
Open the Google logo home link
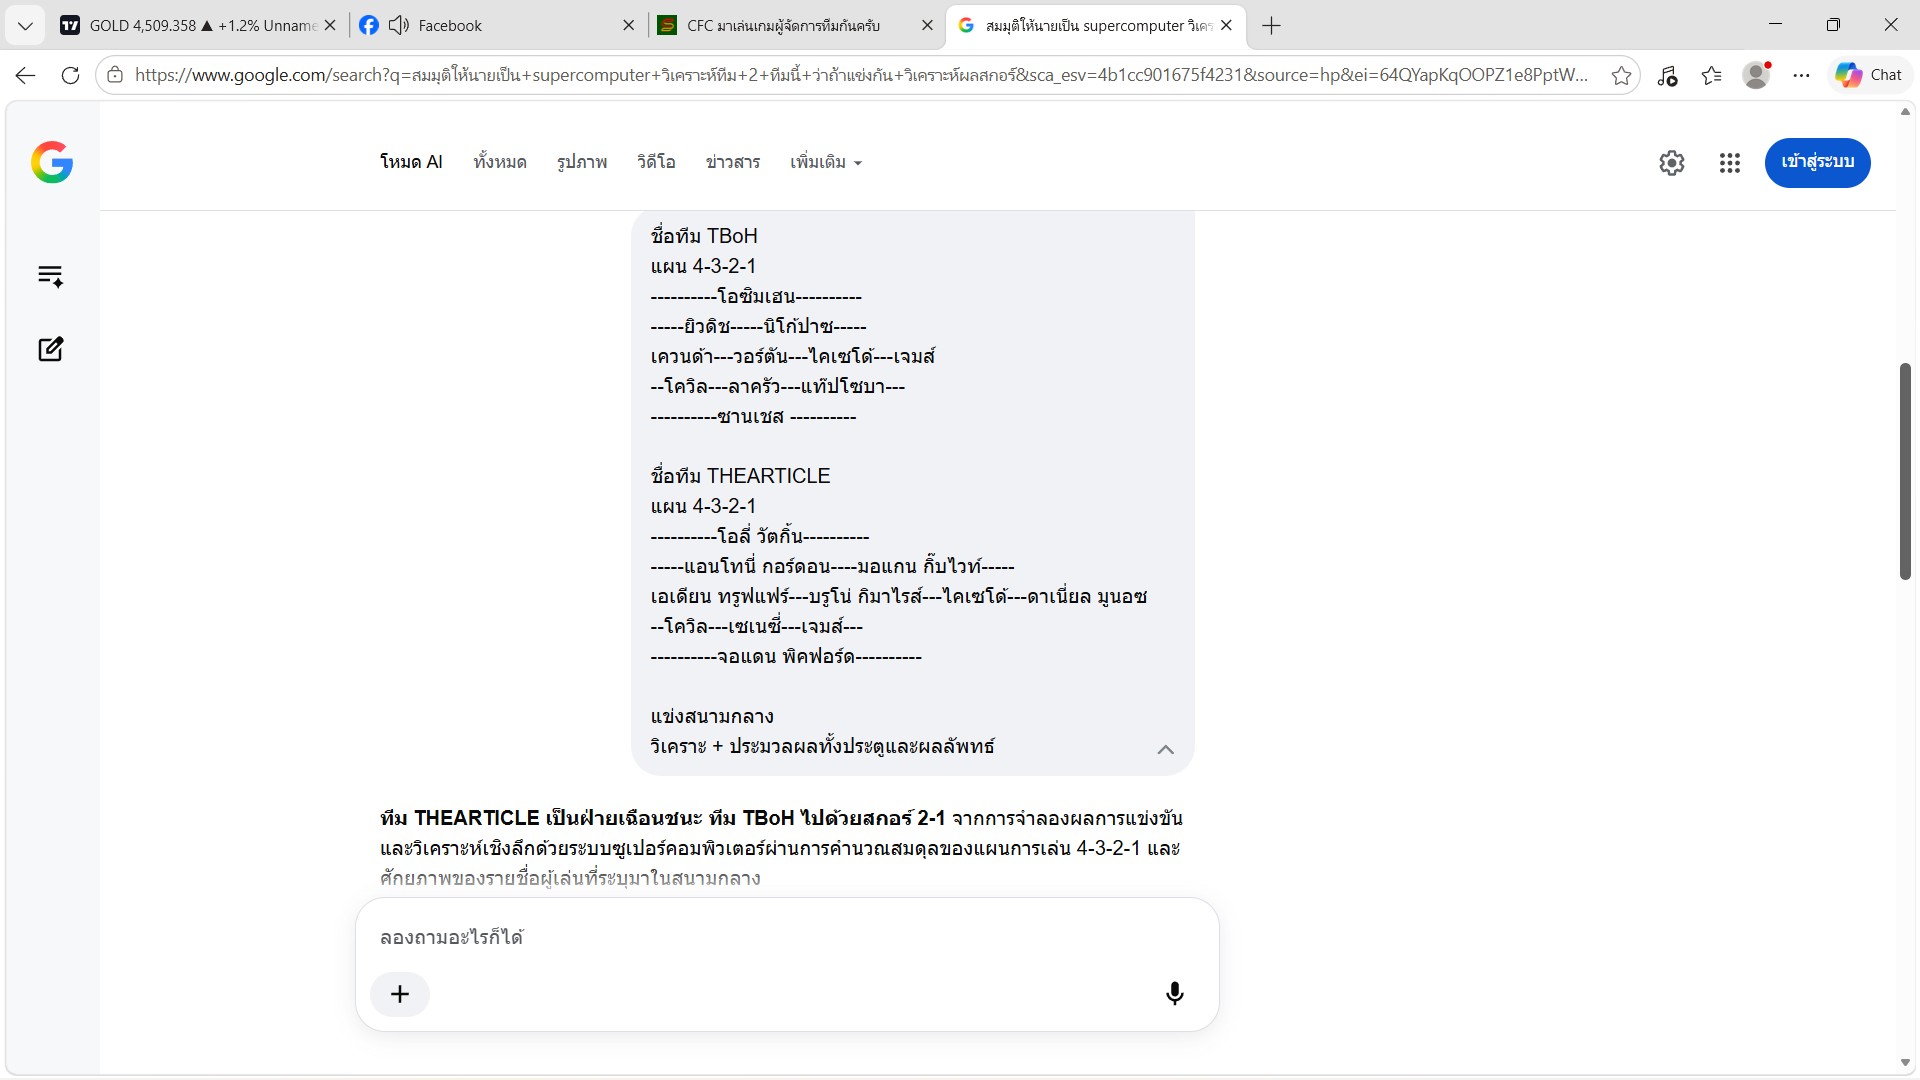(52, 162)
